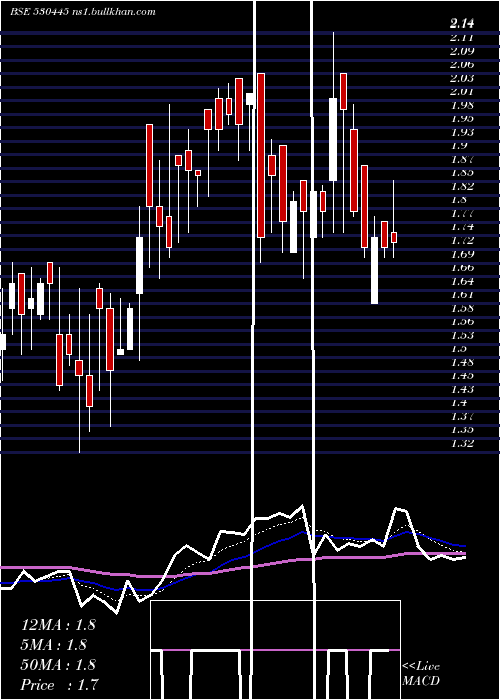Click the 1.66 price level label
Viewport: 500px width, 700px height.
click(x=462, y=267)
